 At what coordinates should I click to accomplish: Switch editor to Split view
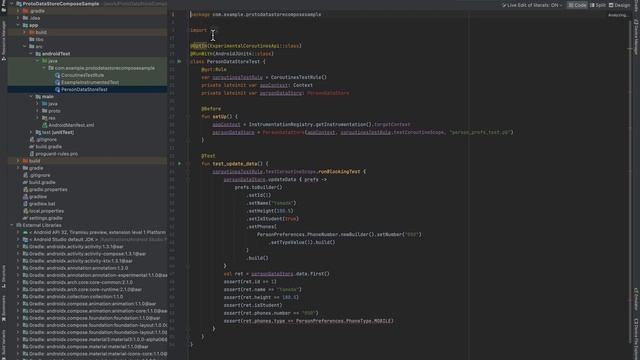(598, 5)
